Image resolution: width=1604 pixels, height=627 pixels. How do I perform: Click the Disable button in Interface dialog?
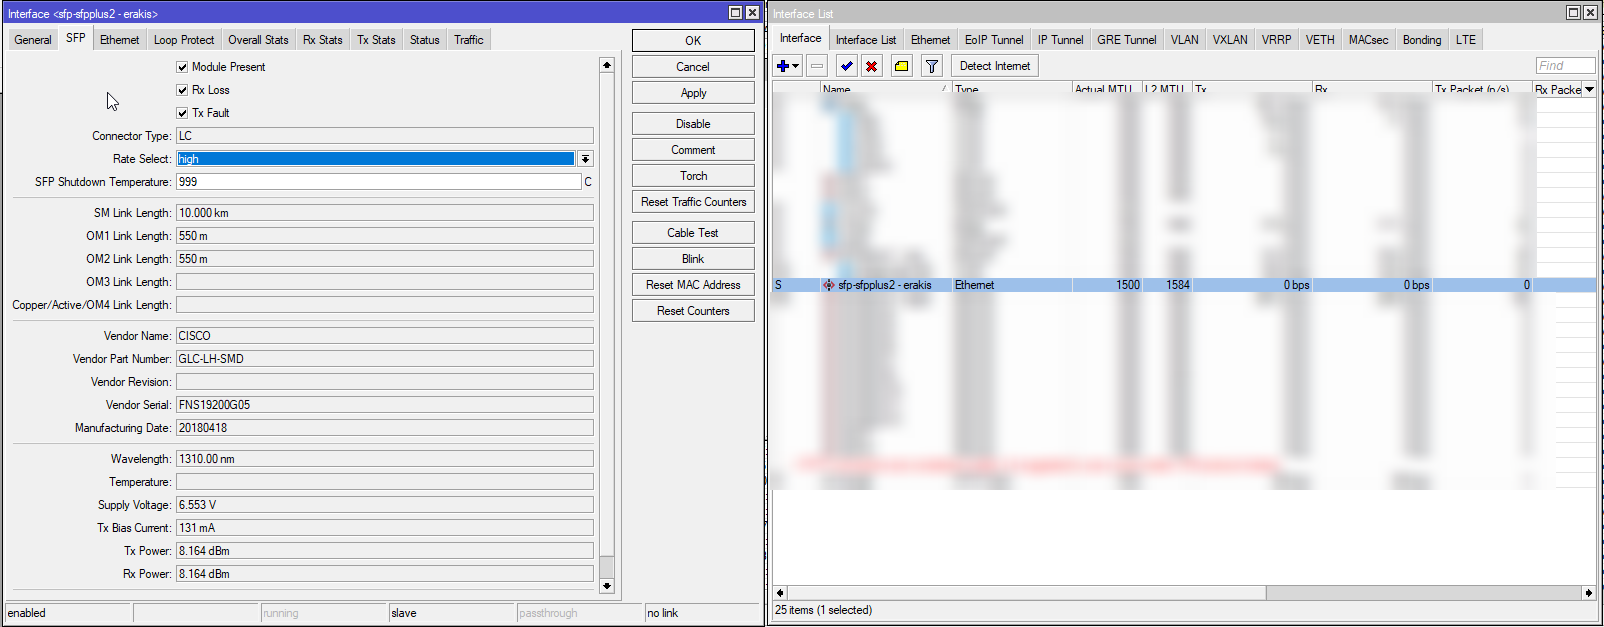[x=693, y=124]
